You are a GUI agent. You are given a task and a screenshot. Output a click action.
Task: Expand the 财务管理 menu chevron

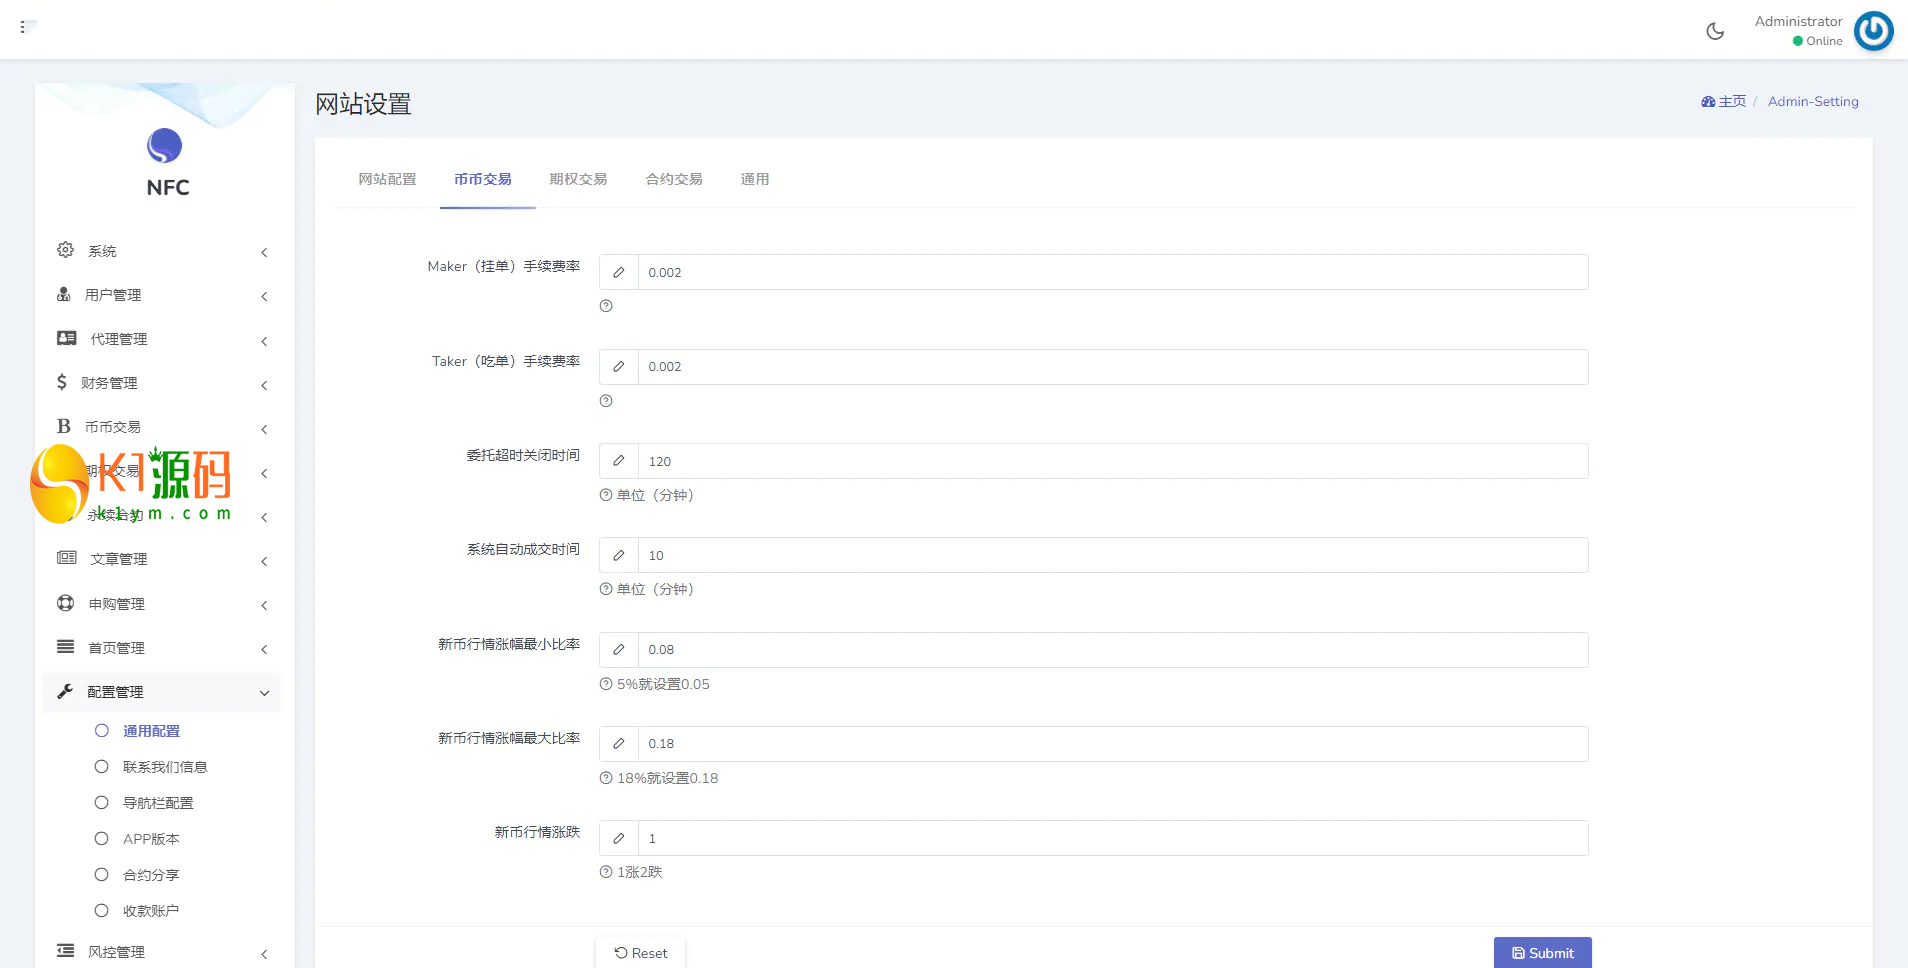pos(264,386)
